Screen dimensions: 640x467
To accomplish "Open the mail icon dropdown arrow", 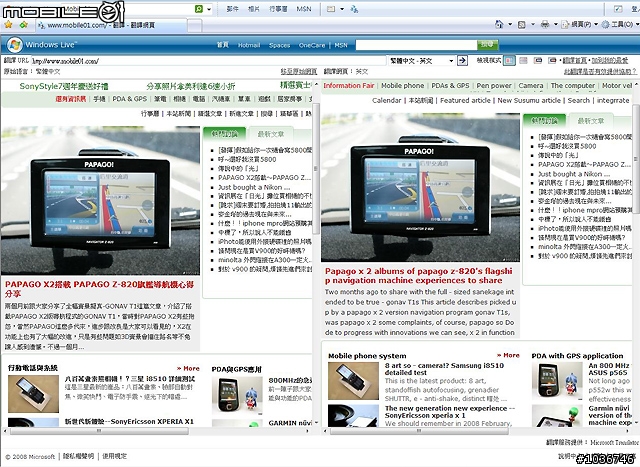I will click(x=342, y=9).
